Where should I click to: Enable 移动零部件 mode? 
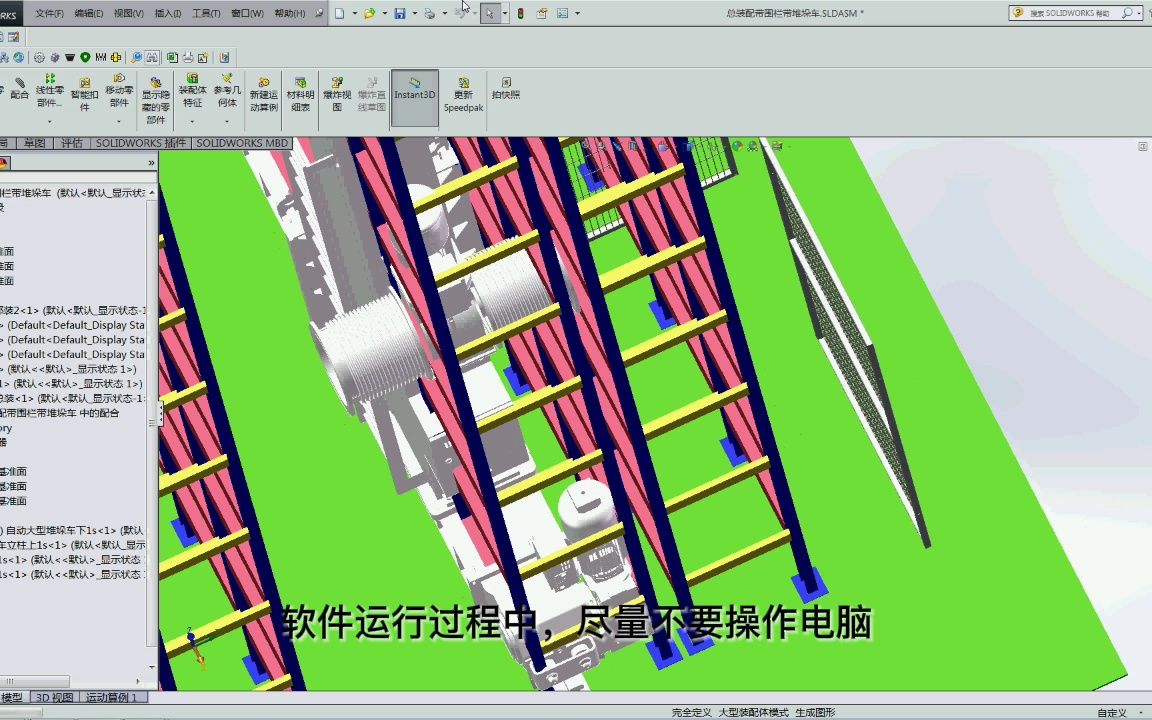click(x=117, y=92)
